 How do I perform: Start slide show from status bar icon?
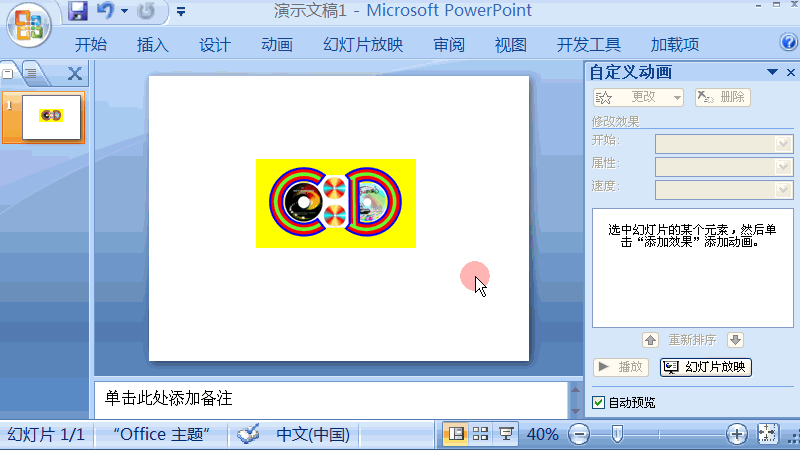(506, 434)
